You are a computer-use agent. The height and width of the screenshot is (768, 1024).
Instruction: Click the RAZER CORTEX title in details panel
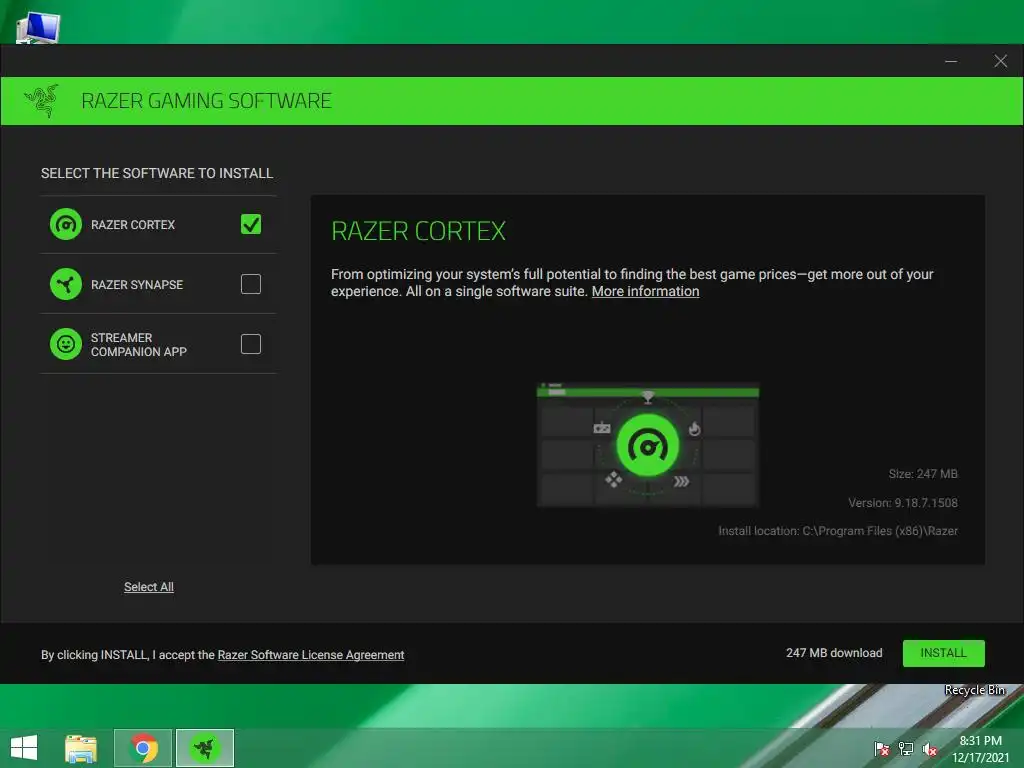[x=419, y=231]
